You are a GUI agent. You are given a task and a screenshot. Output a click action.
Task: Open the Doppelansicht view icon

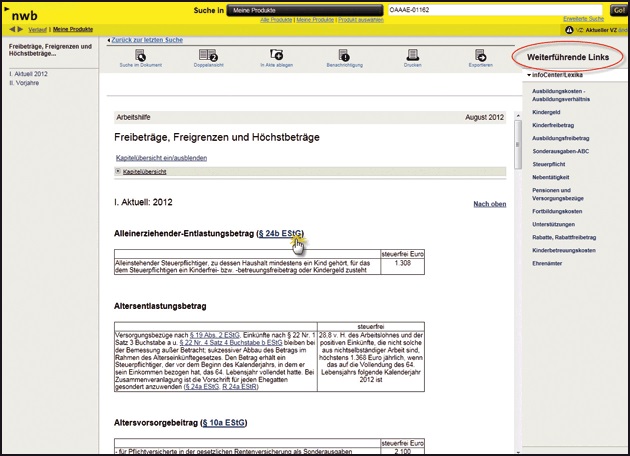tap(208, 55)
